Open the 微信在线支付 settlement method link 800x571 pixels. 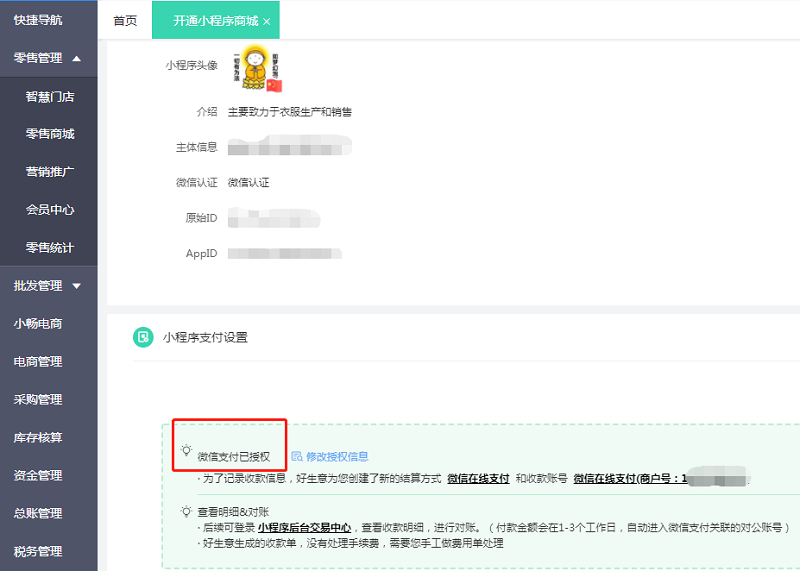(x=478, y=479)
